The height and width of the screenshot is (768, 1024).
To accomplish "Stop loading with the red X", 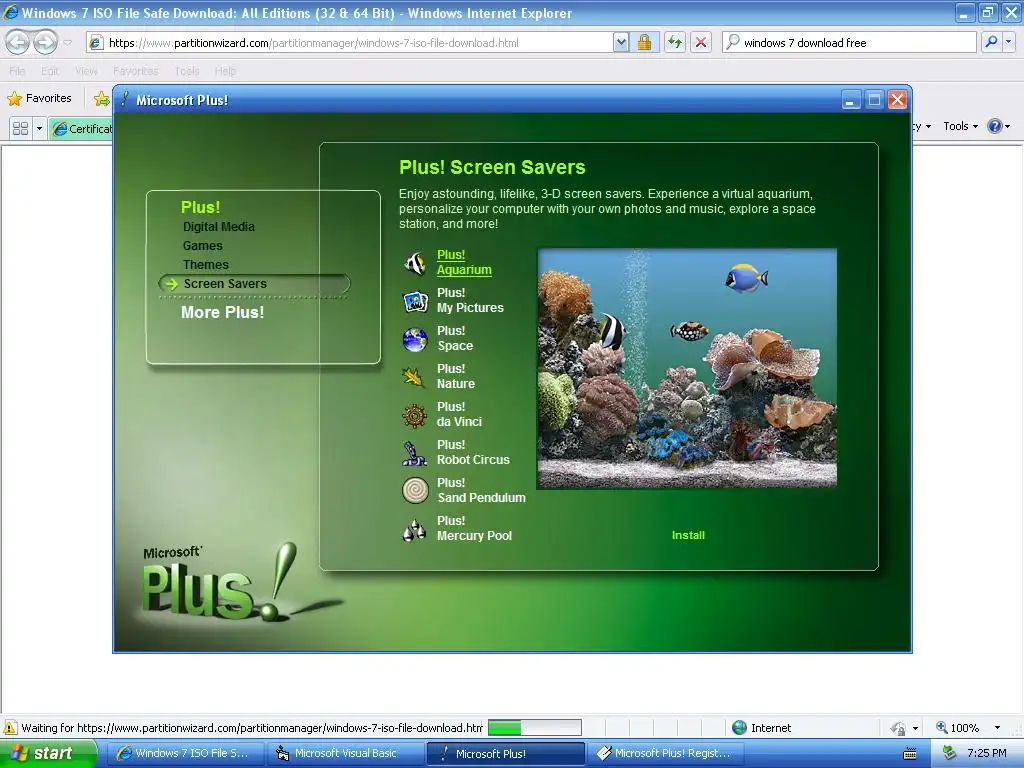I will pos(701,43).
